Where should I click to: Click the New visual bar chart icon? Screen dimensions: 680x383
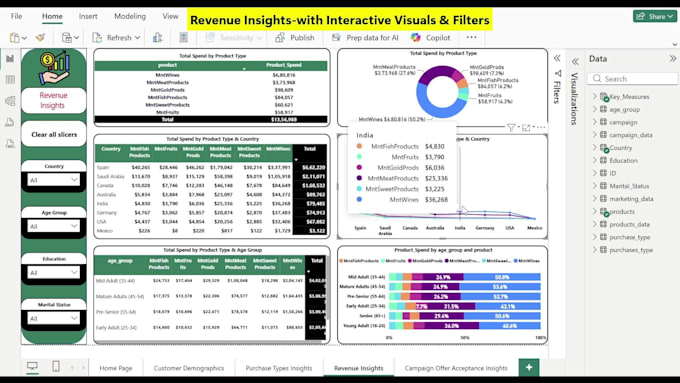click(x=158, y=38)
